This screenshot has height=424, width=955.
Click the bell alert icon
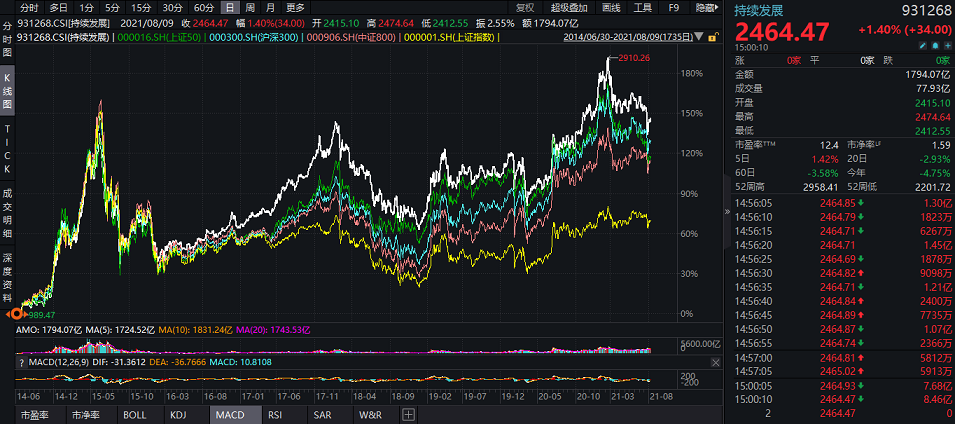pyautogui.click(x=935, y=46)
